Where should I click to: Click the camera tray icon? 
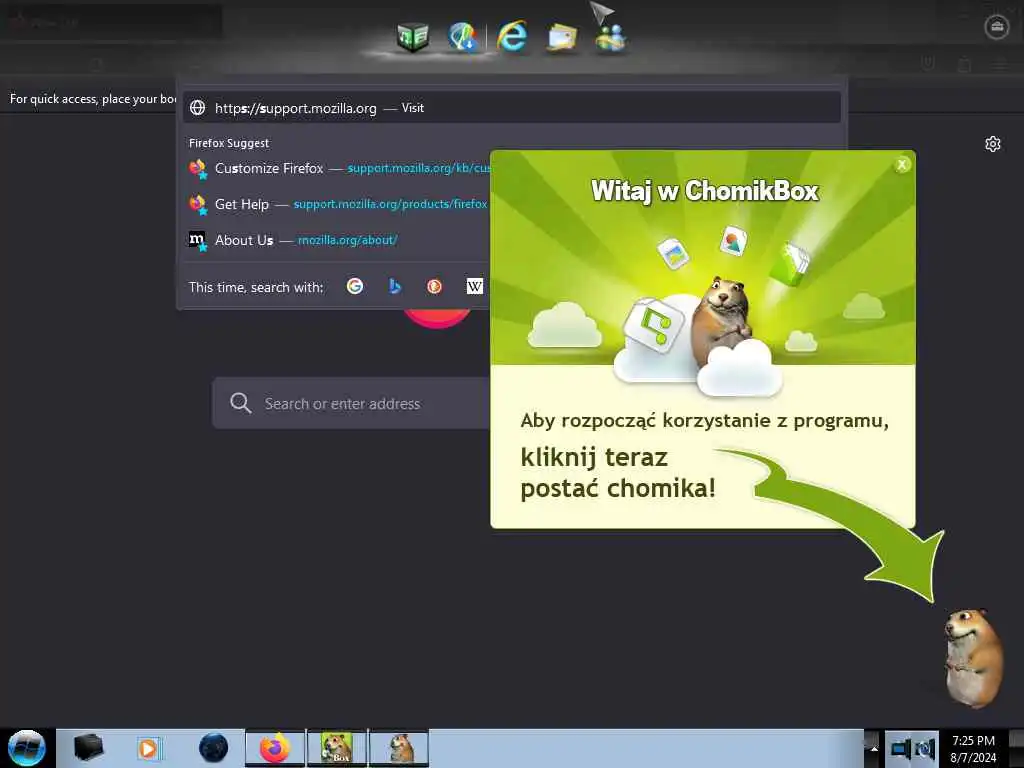(925, 748)
